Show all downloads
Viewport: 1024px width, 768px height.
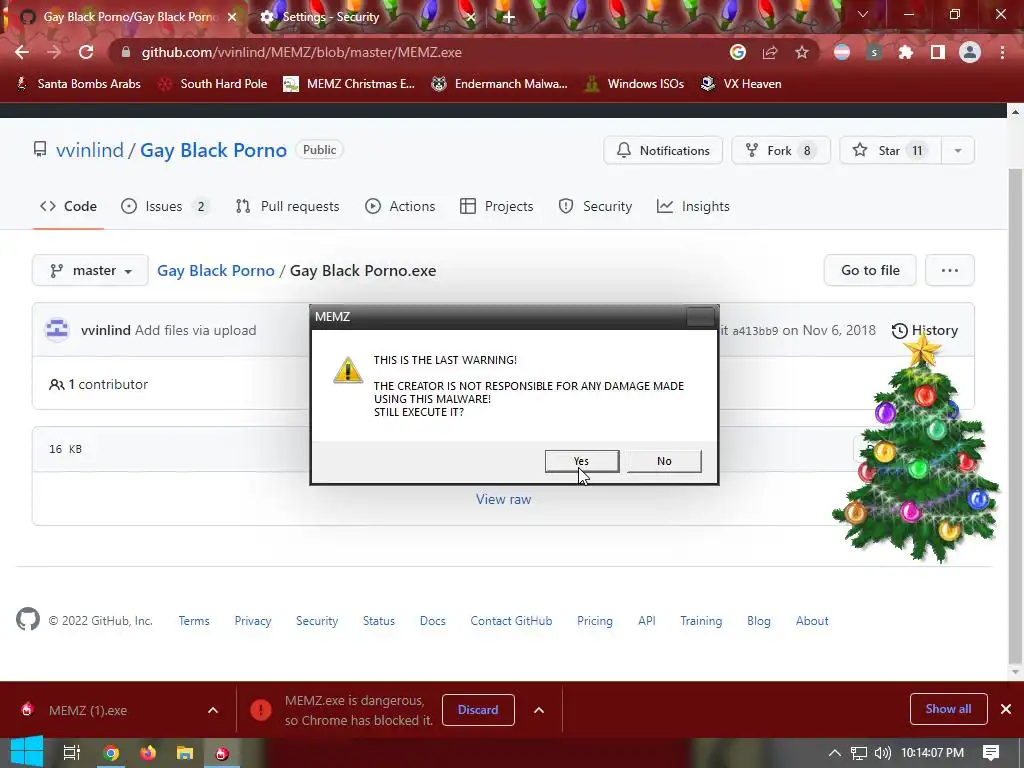(948, 709)
